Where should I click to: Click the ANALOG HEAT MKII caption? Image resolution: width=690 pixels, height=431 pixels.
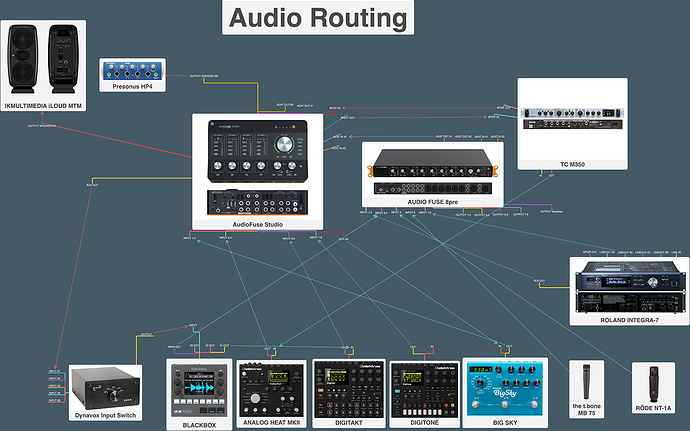[x=272, y=423]
